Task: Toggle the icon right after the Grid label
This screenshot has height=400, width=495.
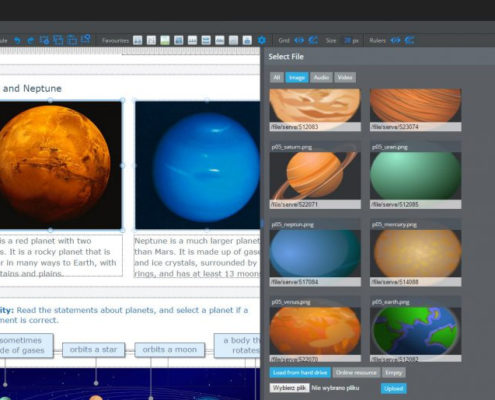Action: (299, 40)
